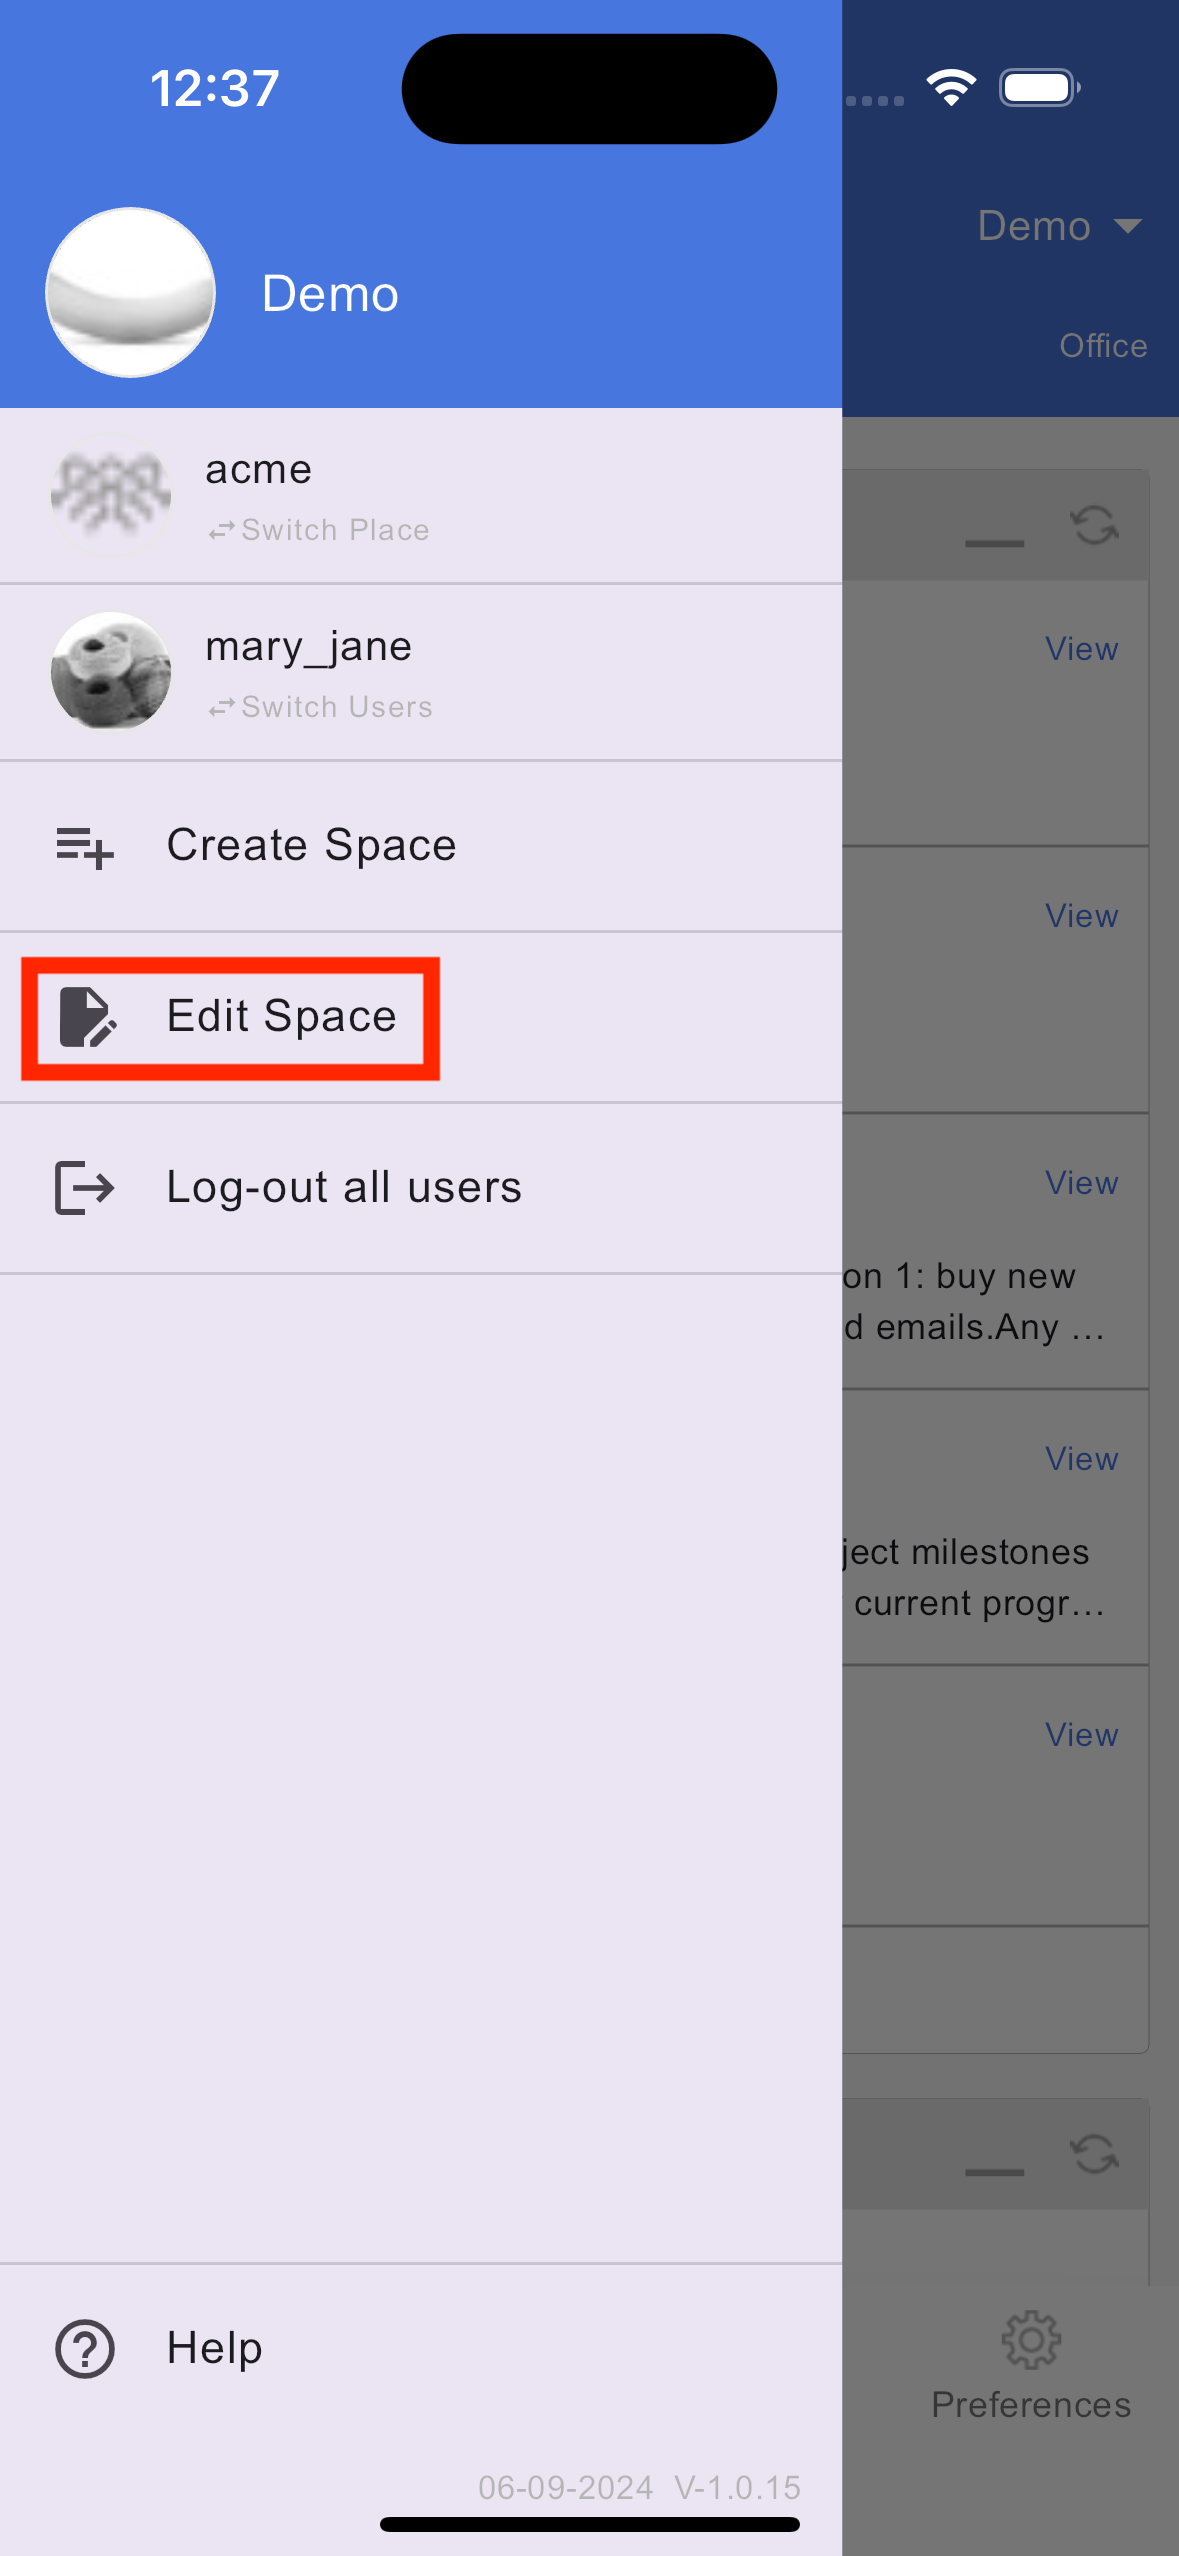Click View link beside project milestones text
The height and width of the screenshot is (2556, 1179).
pyautogui.click(x=1081, y=1459)
